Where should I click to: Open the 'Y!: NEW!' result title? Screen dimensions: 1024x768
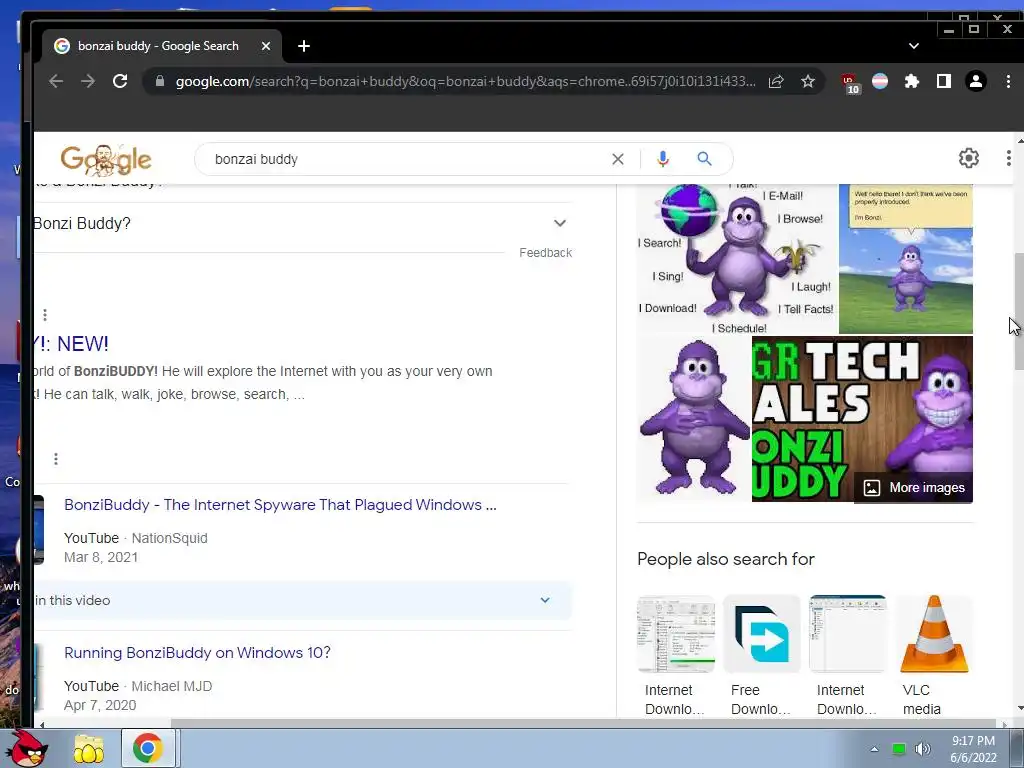tap(71, 344)
